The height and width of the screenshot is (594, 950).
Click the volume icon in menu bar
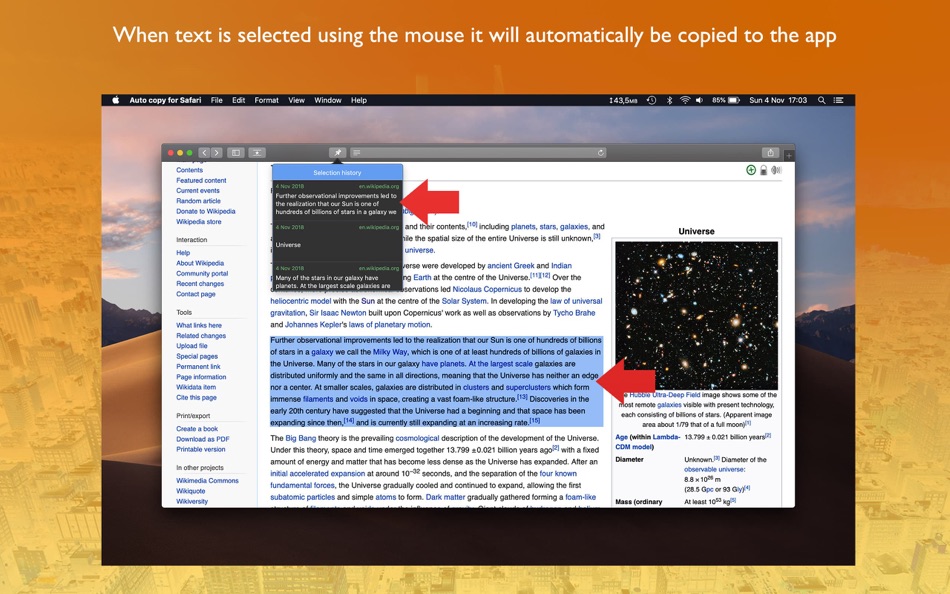coord(699,101)
